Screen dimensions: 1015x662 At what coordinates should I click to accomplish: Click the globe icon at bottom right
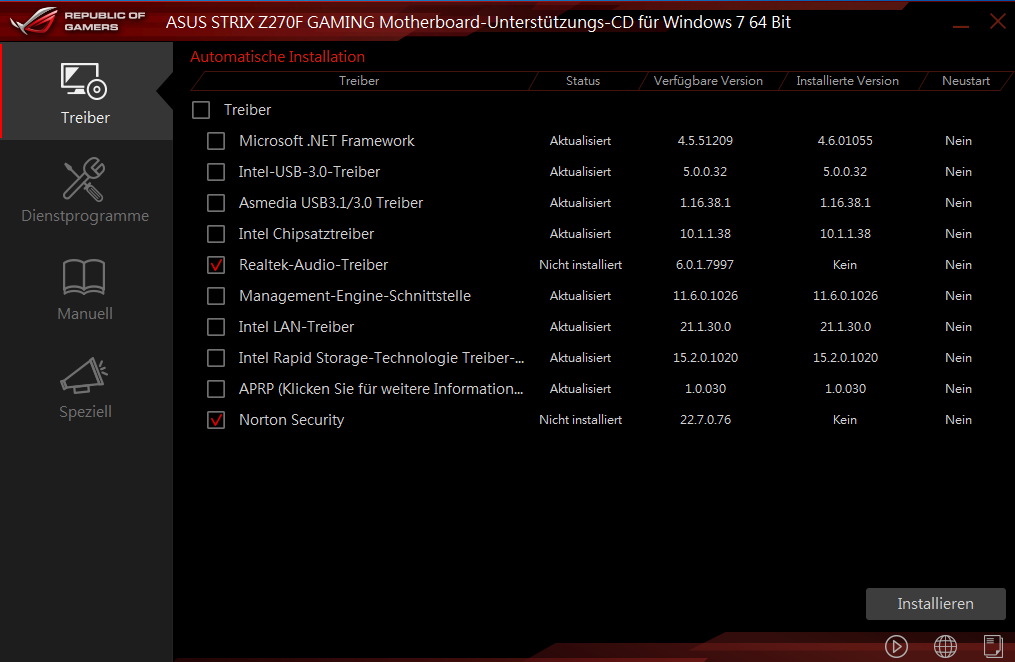tap(945, 646)
